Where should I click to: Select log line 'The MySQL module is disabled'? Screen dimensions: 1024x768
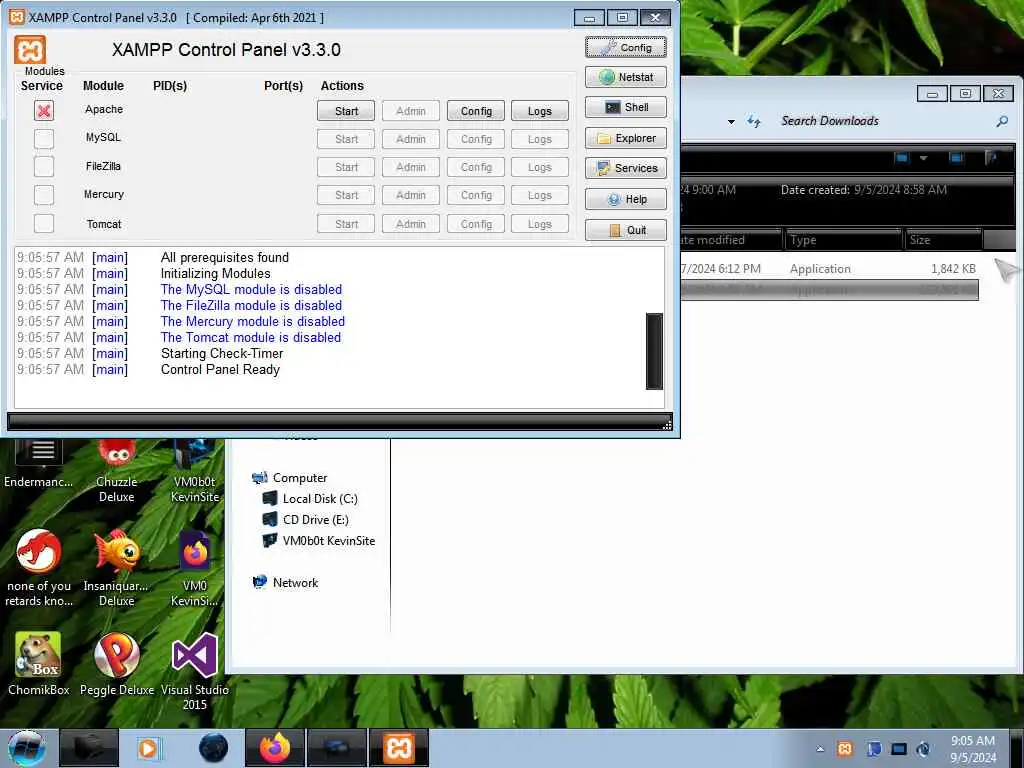pyautogui.click(x=251, y=289)
